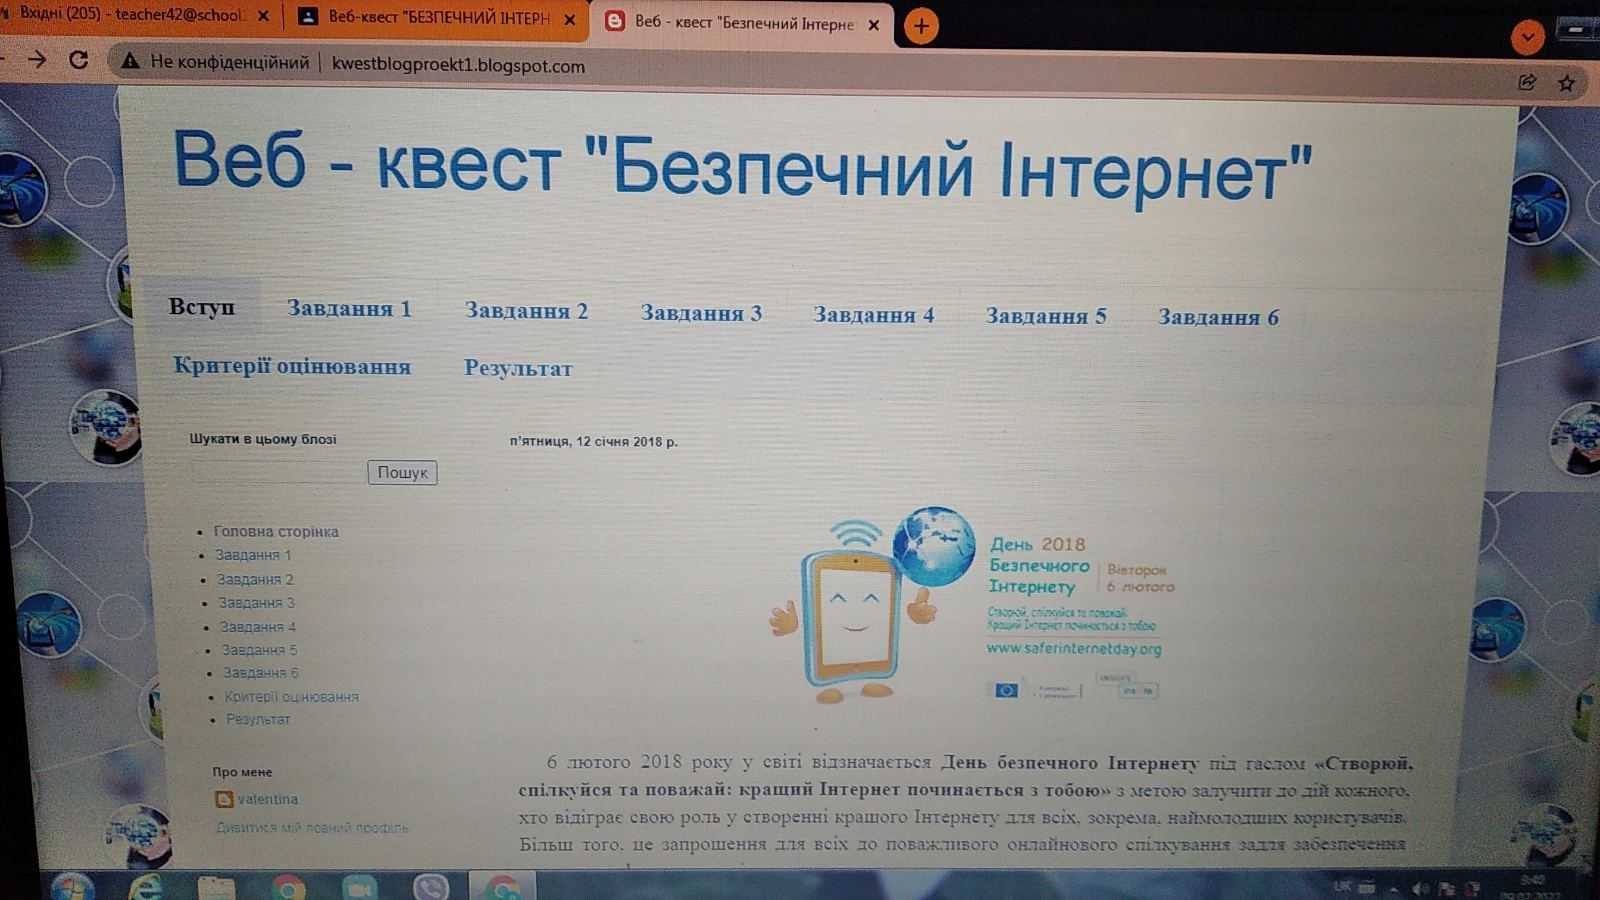1600x900 pixels.
Task: Reload the current page
Action: 79,60
